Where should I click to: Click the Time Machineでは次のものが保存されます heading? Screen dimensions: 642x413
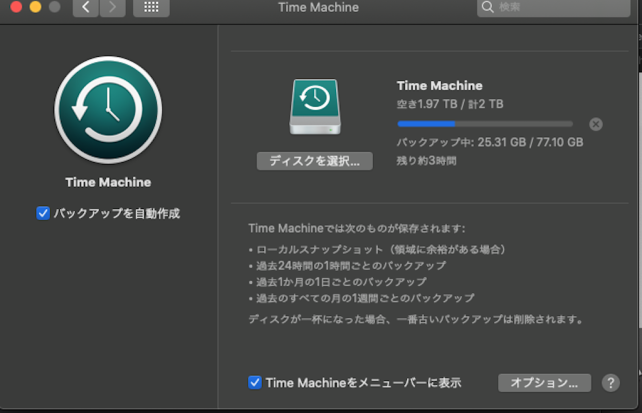click(x=357, y=228)
